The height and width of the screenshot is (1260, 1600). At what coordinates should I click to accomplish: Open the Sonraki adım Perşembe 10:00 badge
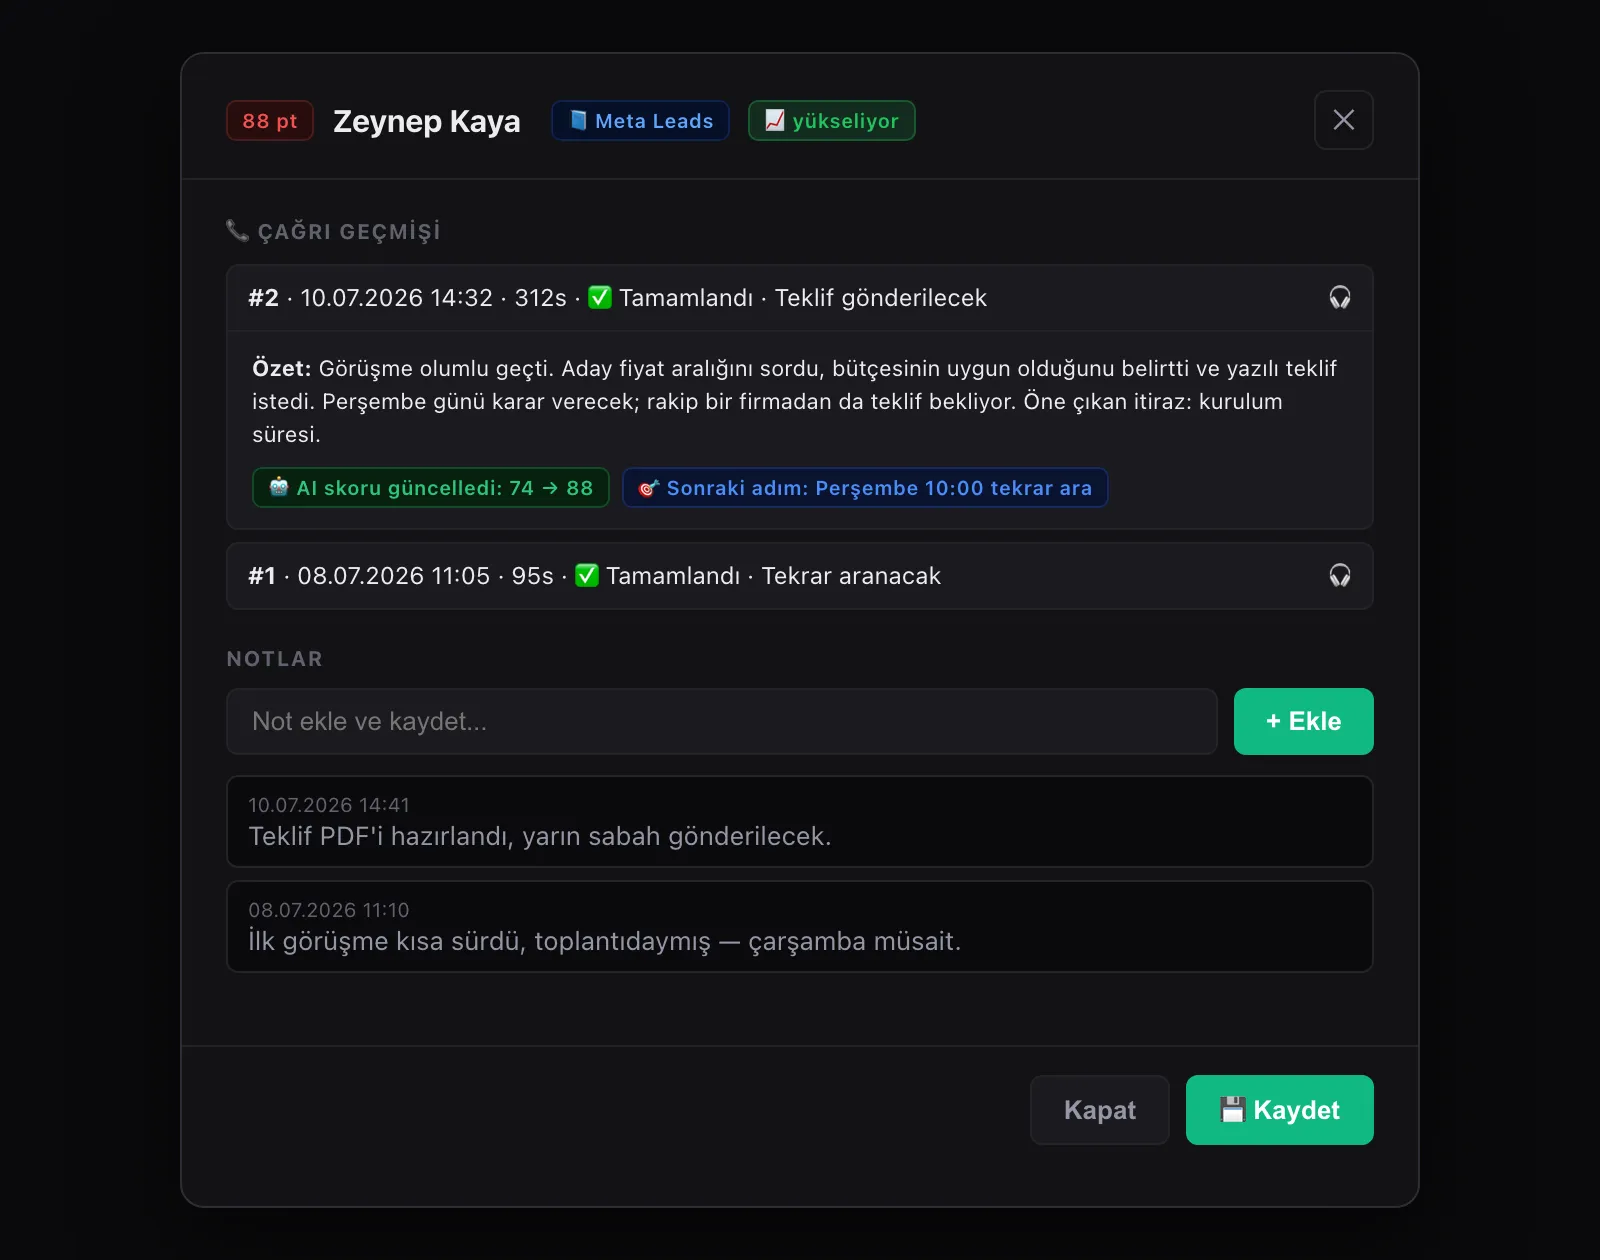tap(865, 488)
